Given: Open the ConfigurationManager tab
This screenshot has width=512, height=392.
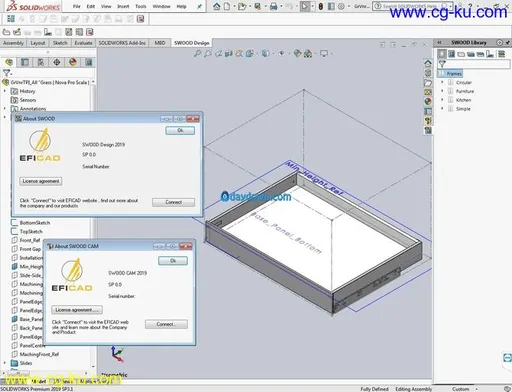Looking at the screenshot, I should point(41,62).
